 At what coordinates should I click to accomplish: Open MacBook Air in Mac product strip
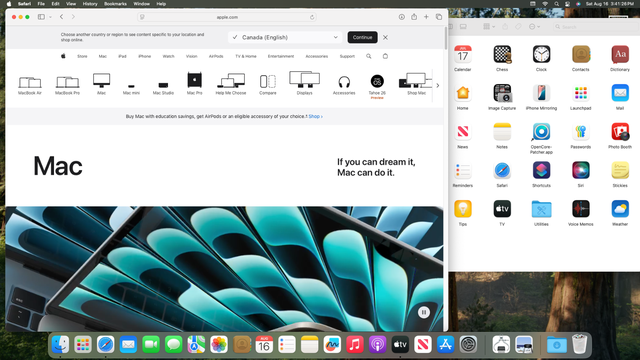point(30,85)
